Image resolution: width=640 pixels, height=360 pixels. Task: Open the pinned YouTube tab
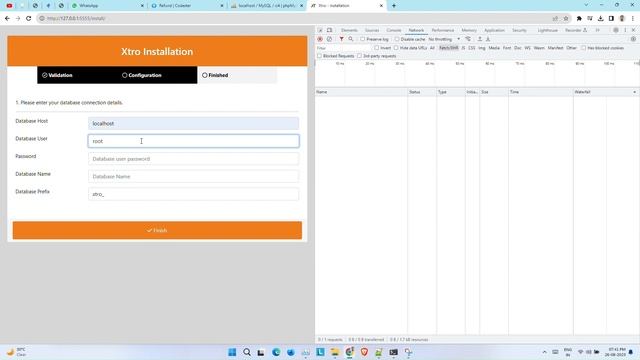point(9,6)
